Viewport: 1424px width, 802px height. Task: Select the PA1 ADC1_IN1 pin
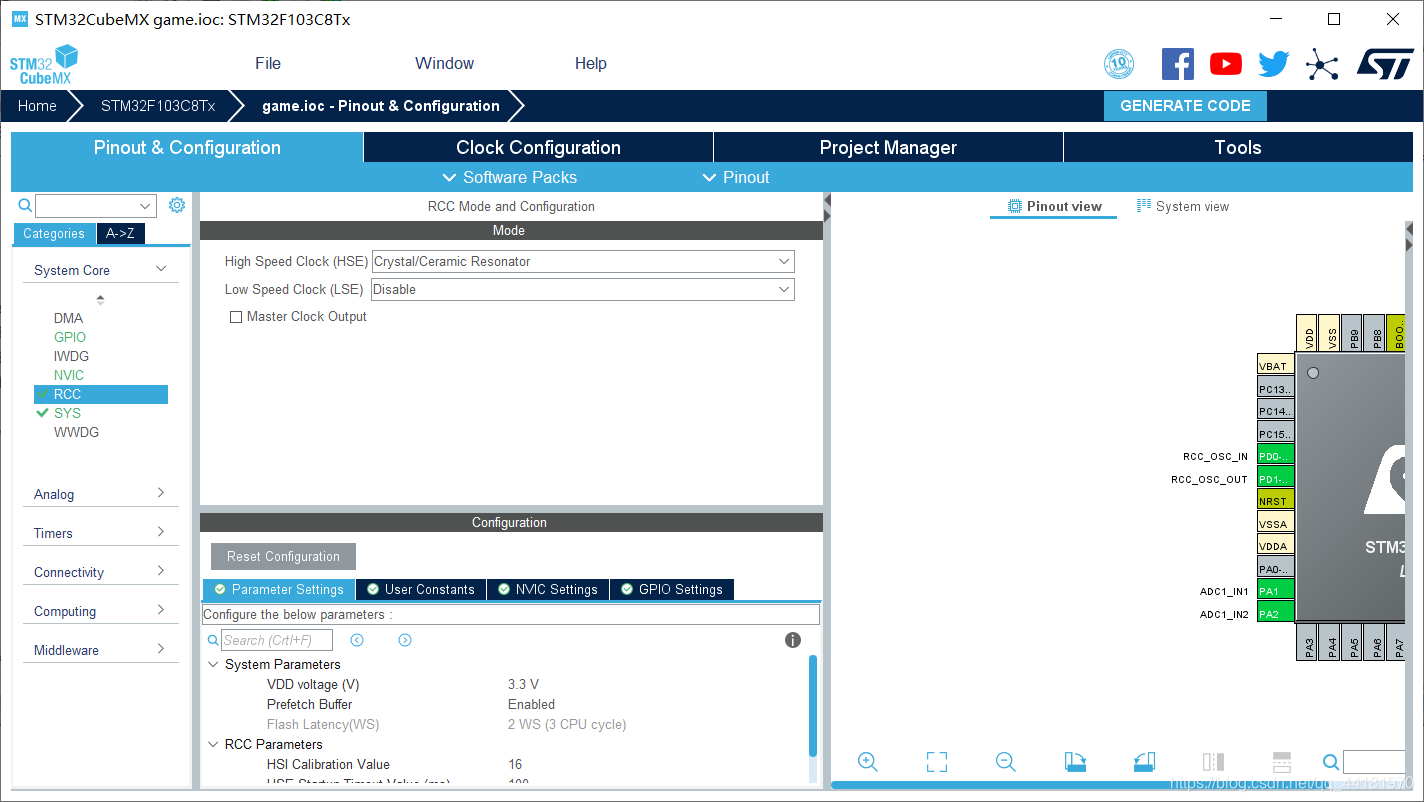(x=1276, y=591)
